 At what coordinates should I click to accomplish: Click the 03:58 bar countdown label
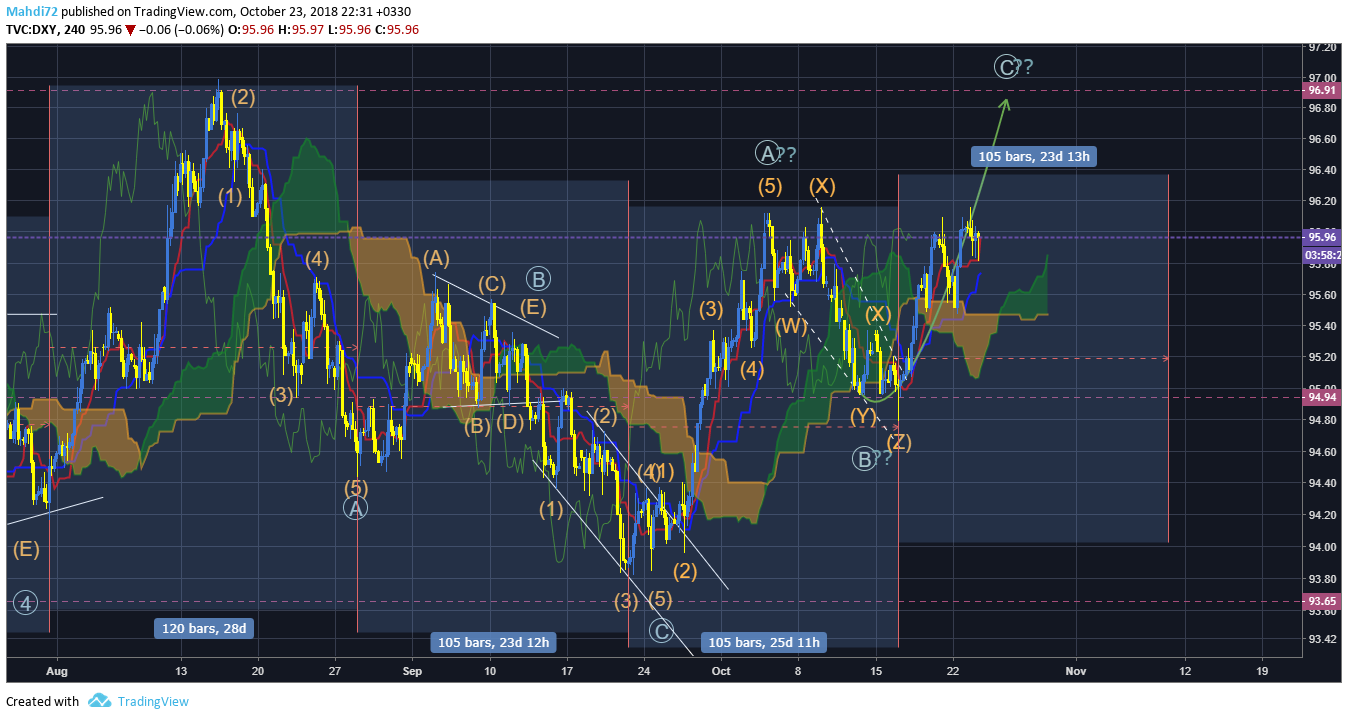[1321, 254]
